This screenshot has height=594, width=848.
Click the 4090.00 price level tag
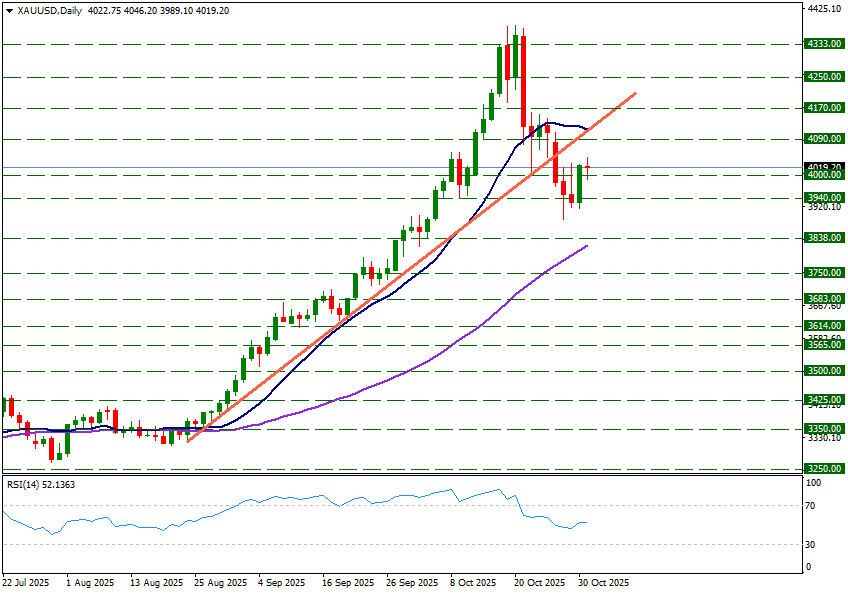[x=824, y=140]
